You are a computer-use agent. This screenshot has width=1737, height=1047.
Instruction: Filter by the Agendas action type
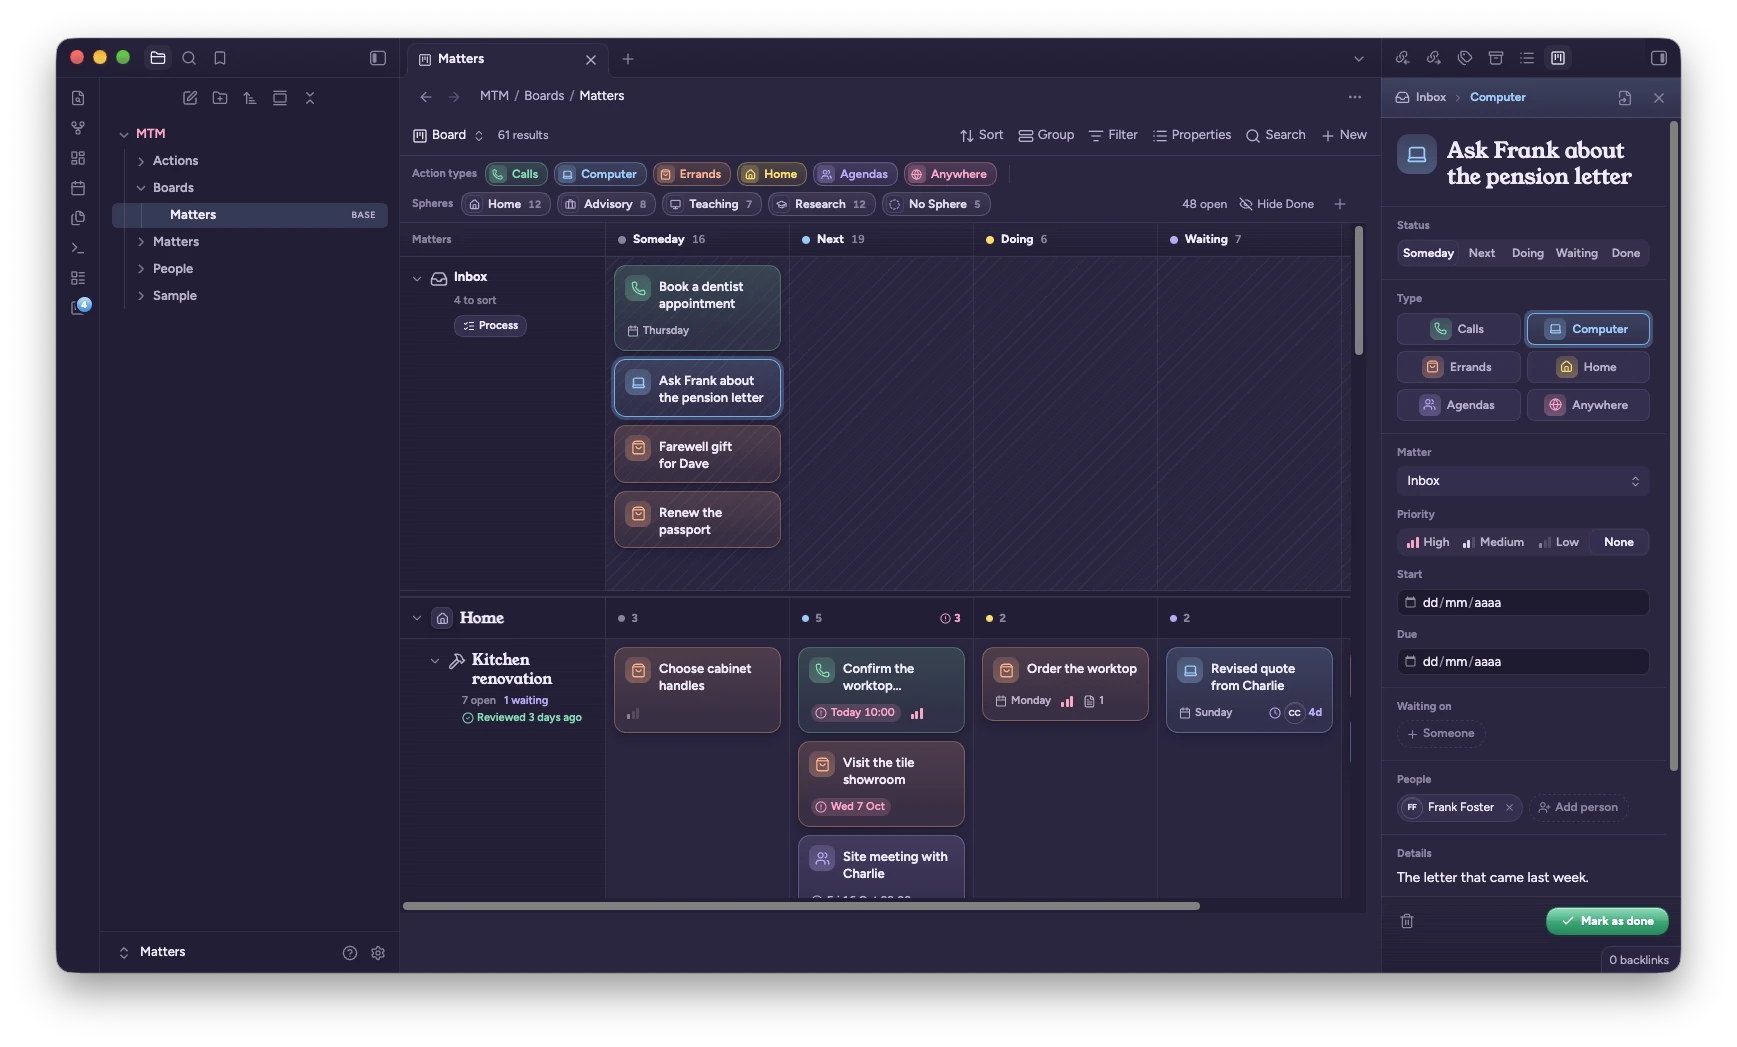(854, 174)
